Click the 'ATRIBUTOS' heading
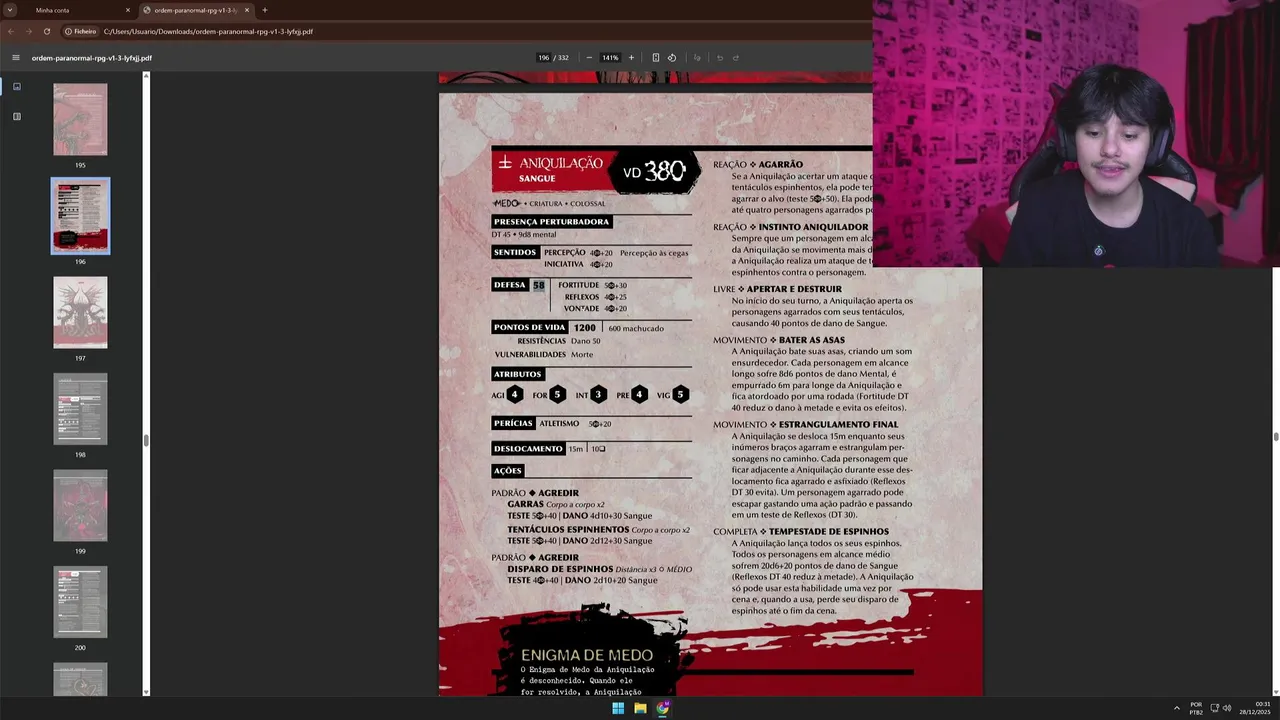 [517, 374]
